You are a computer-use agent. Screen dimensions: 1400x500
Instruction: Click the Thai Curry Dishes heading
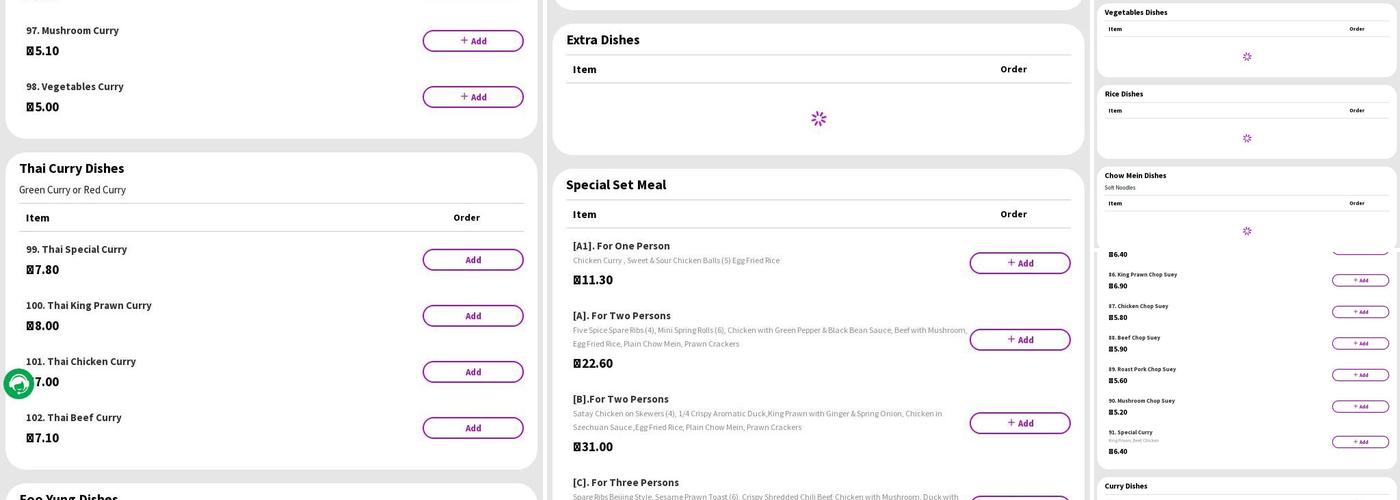[72, 169]
